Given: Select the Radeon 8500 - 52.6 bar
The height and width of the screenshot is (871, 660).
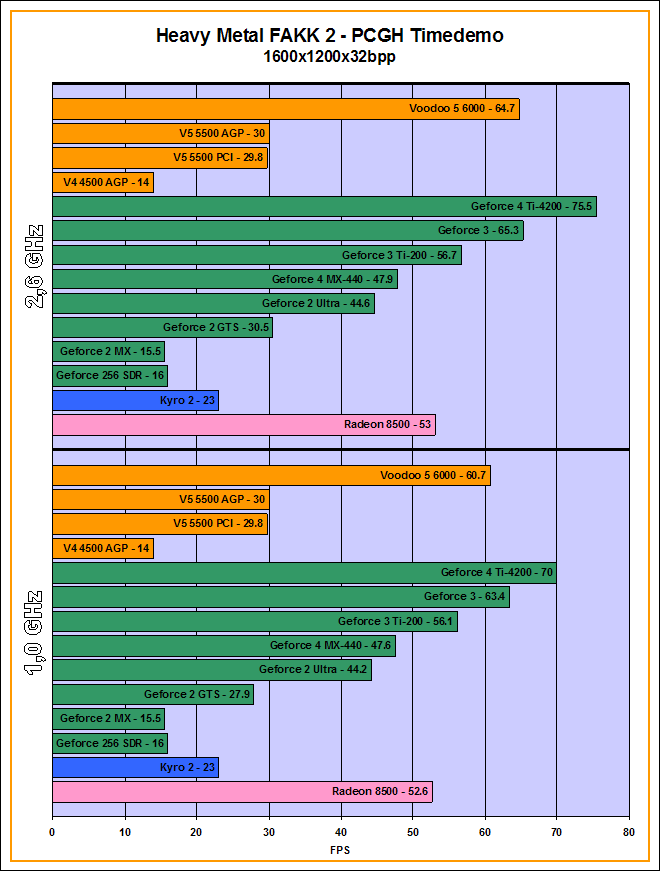Looking at the screenshot, I should [242, 792].
